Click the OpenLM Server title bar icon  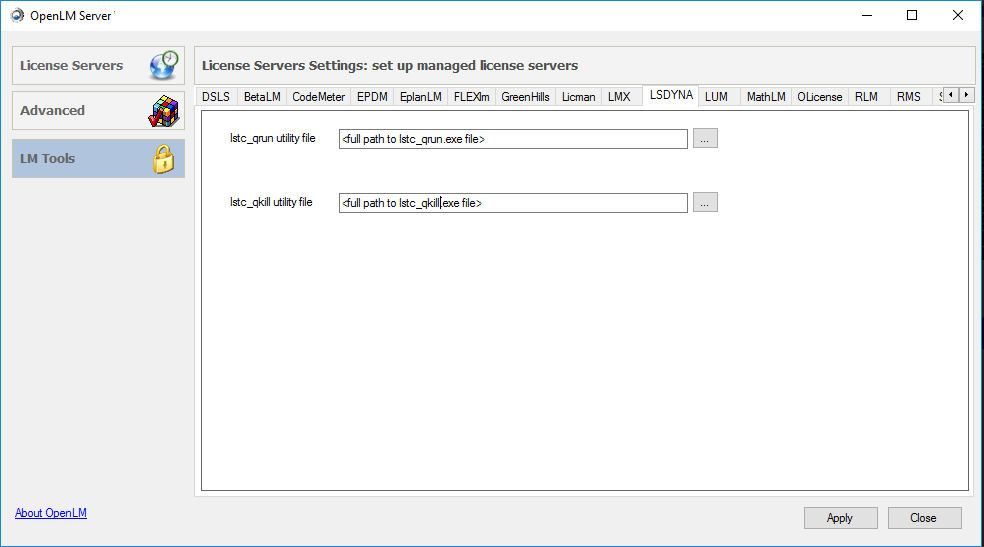click(16, 15)
